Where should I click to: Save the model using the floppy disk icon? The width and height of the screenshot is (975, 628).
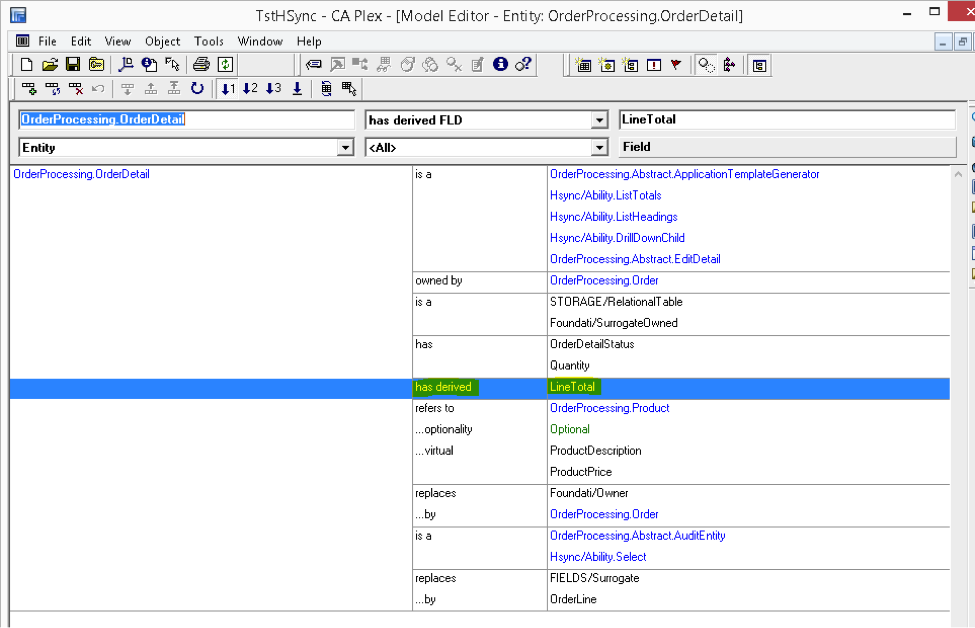(73, 64)
